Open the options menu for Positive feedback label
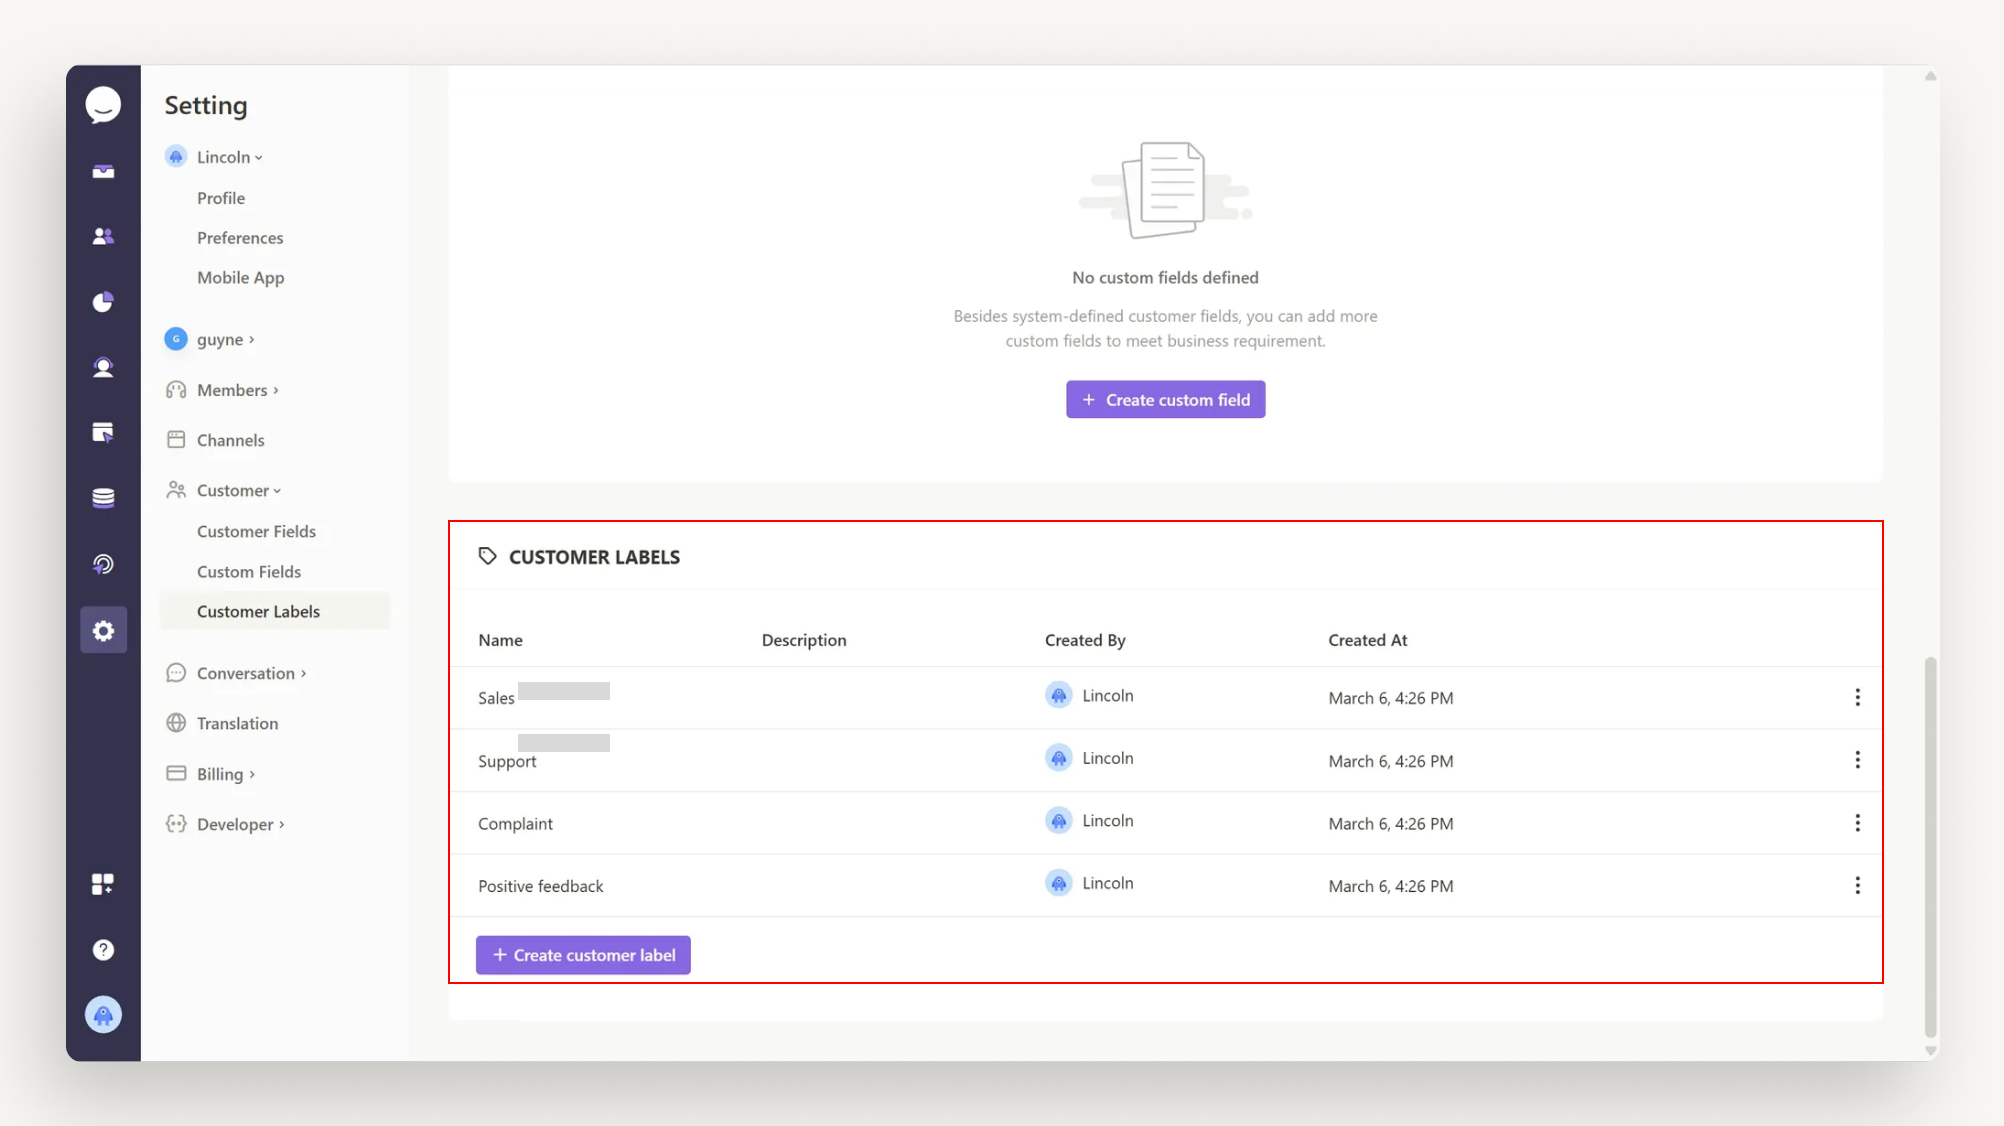This screenshot has width=2004, height=1126. (1857, 885)
